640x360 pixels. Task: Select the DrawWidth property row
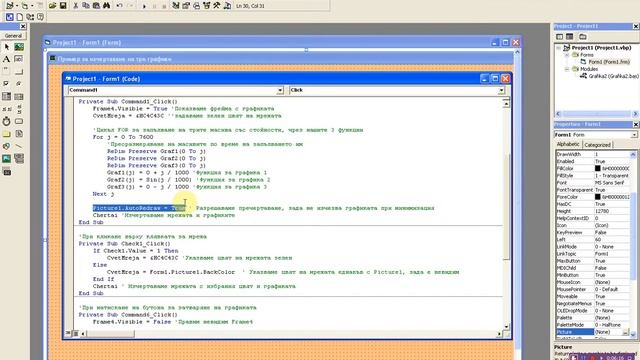pyautogui.click(x=593, y=154)
